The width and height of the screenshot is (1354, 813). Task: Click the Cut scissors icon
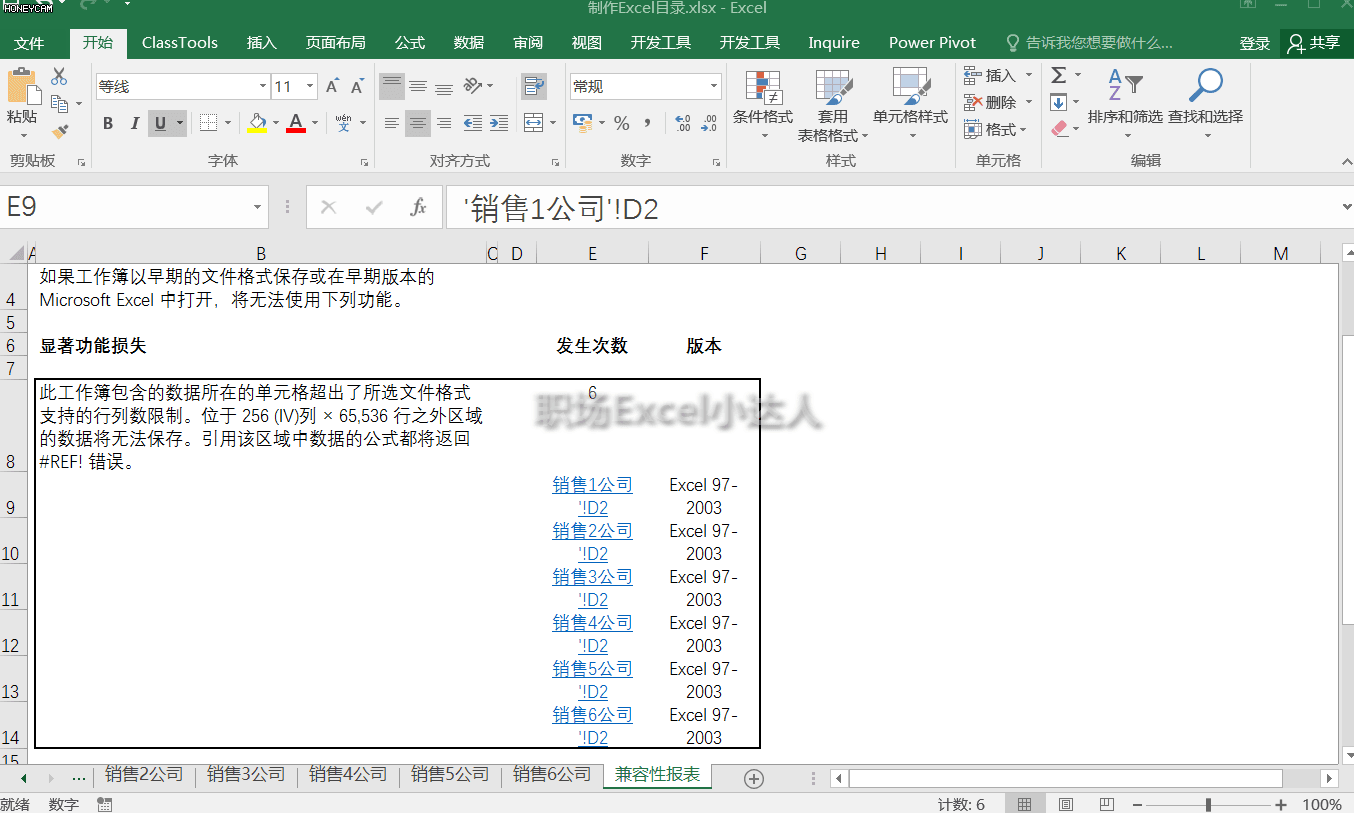(59, 77)
